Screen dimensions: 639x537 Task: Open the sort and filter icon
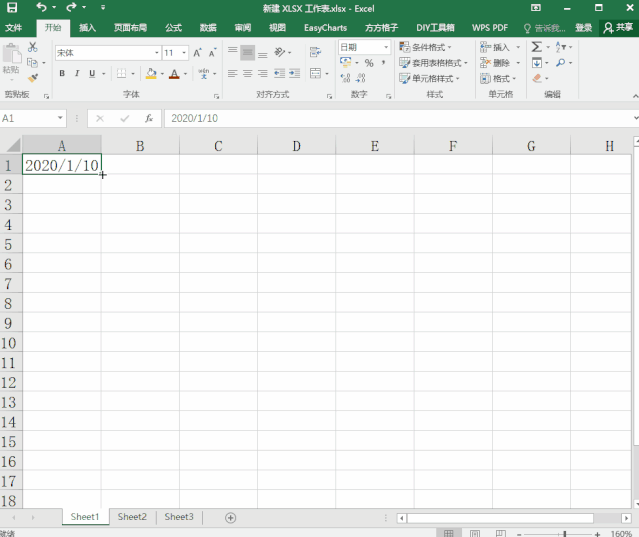point(561,47)
